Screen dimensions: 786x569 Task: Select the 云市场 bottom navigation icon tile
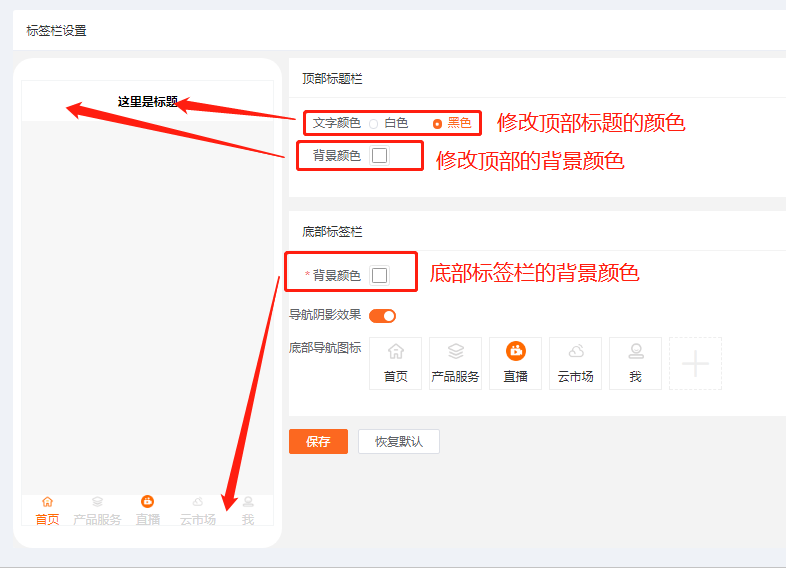point(575,363)
